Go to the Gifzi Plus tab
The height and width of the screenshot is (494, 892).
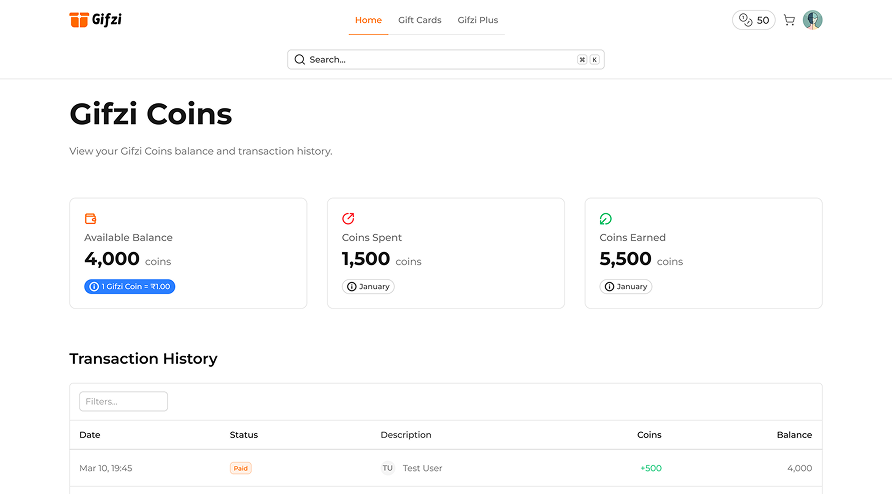coord(477,20)
